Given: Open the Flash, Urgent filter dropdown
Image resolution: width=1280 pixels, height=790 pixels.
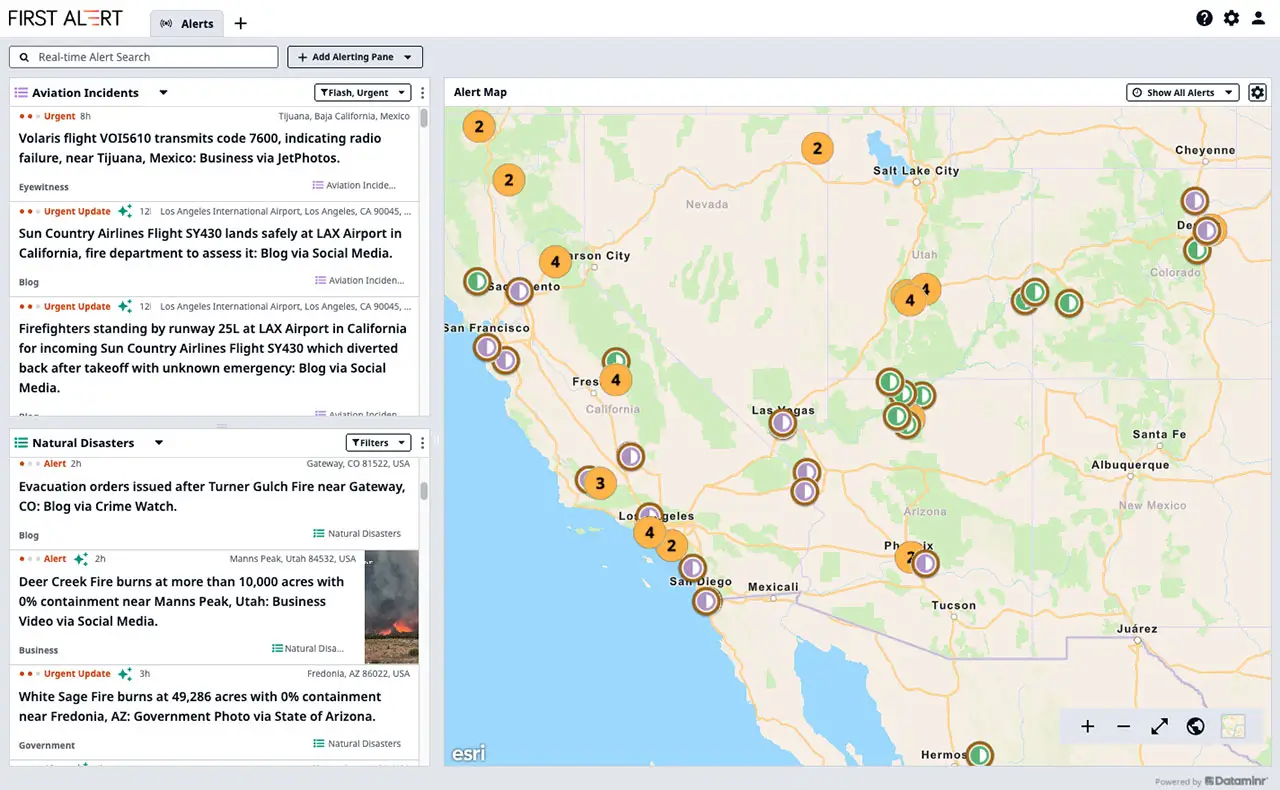Looking at the screenshot, I should point(362,92).
